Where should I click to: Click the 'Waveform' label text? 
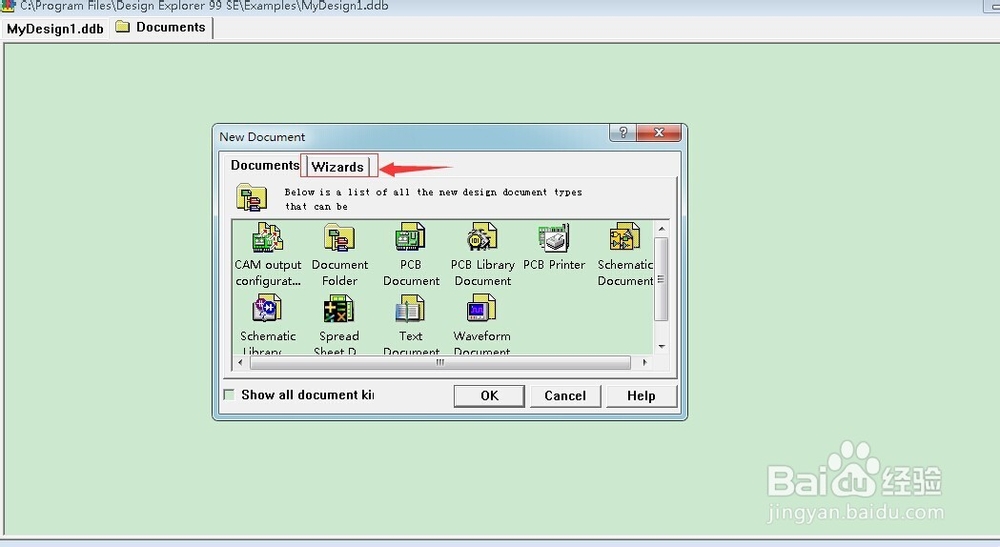click(x=482, y=336)
